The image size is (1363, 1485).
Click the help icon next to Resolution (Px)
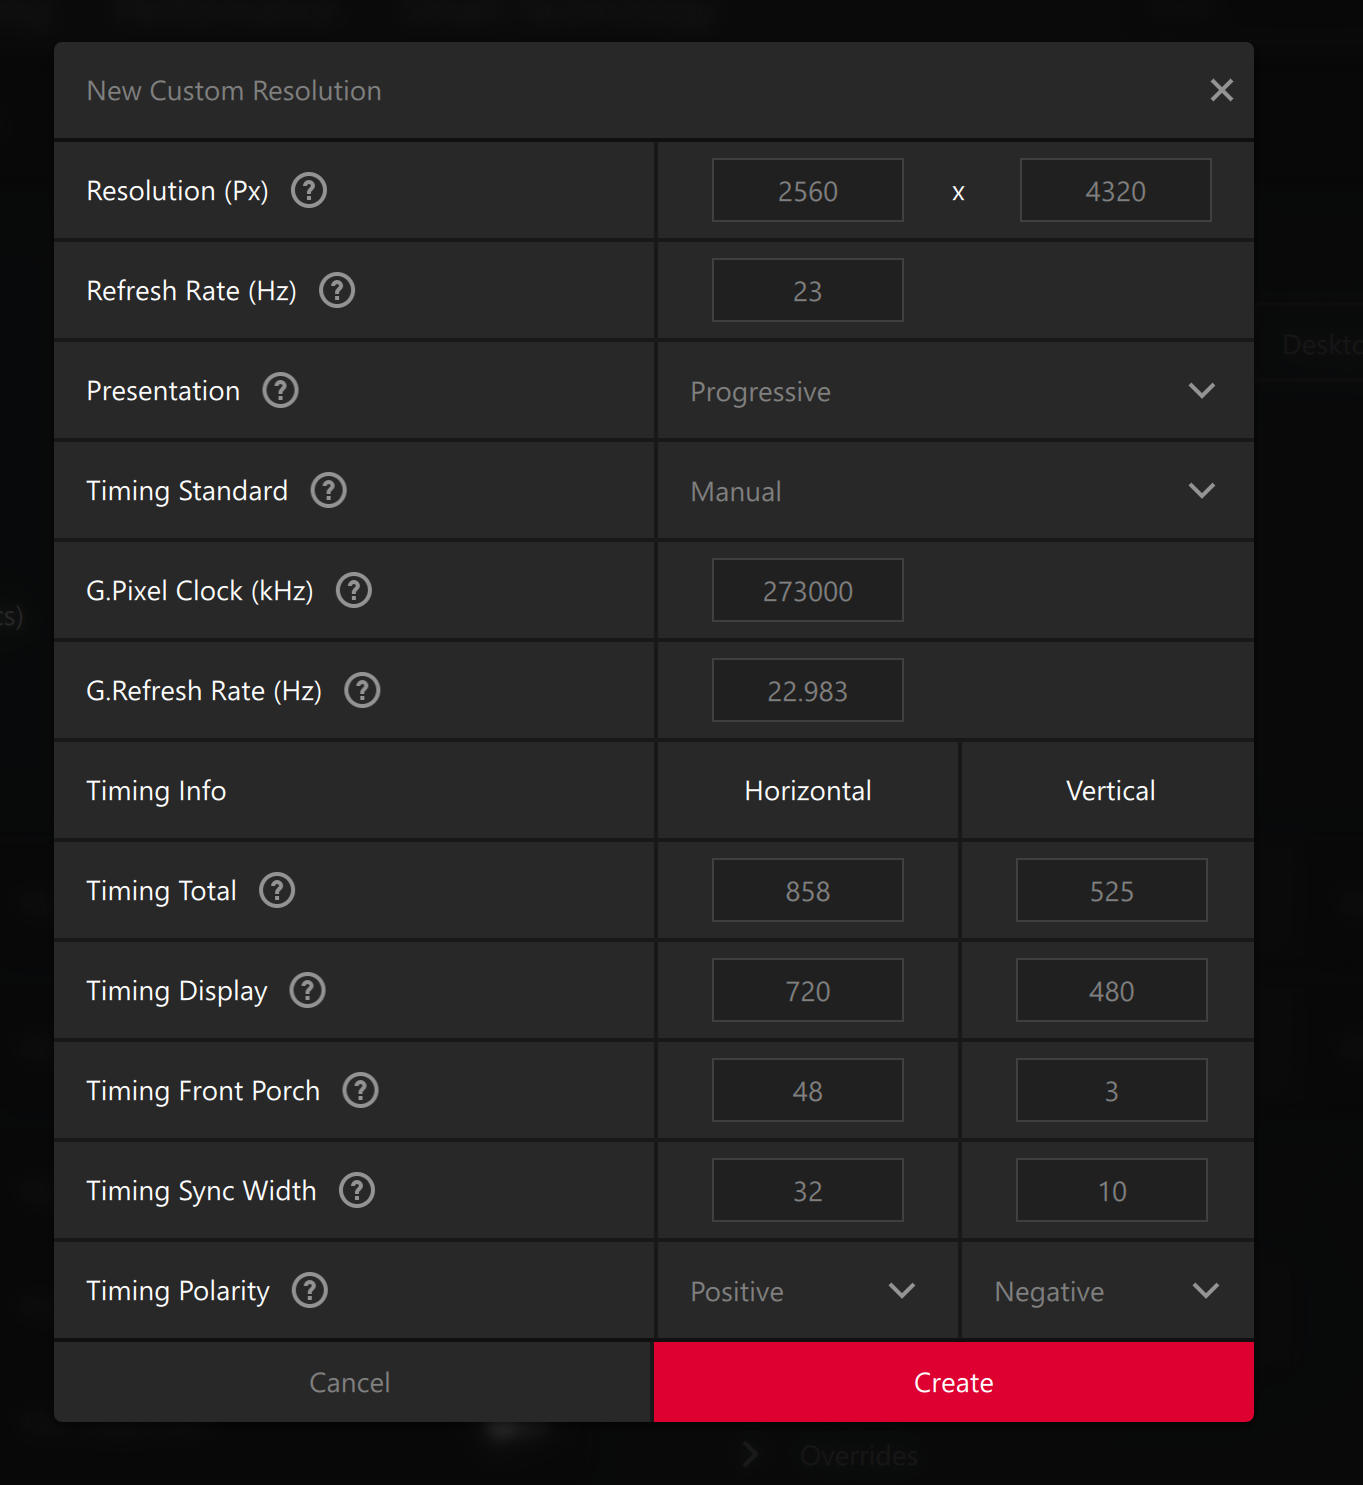(309, 190)
